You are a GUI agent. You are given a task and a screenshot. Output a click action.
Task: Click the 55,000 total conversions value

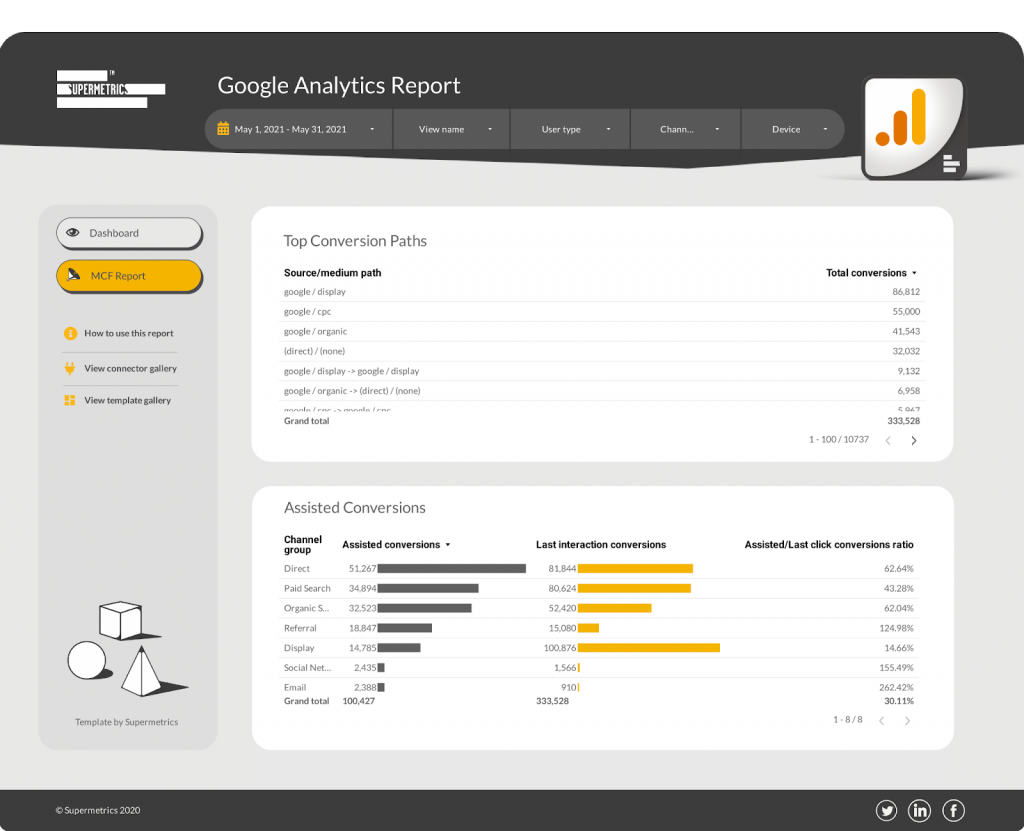tap(906, 312)
